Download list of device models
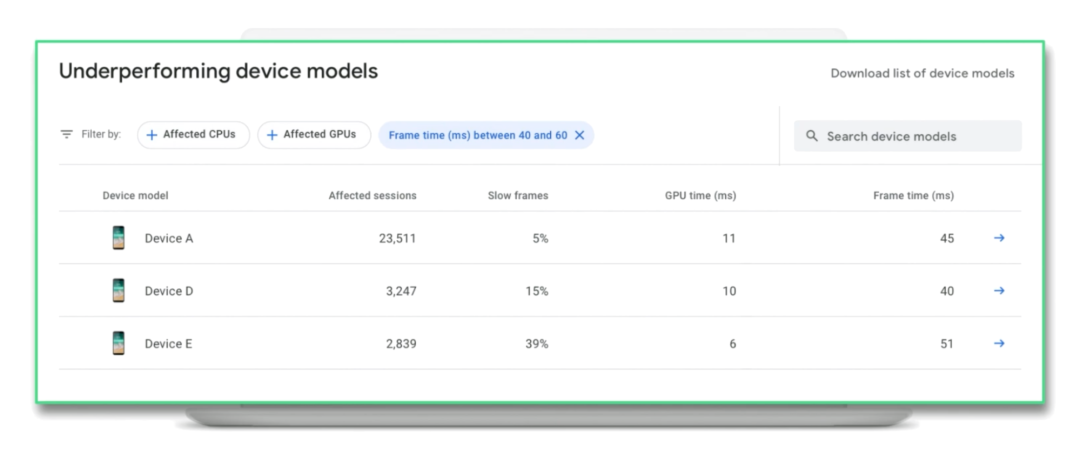1080x454 pixels. coord(922,73)
